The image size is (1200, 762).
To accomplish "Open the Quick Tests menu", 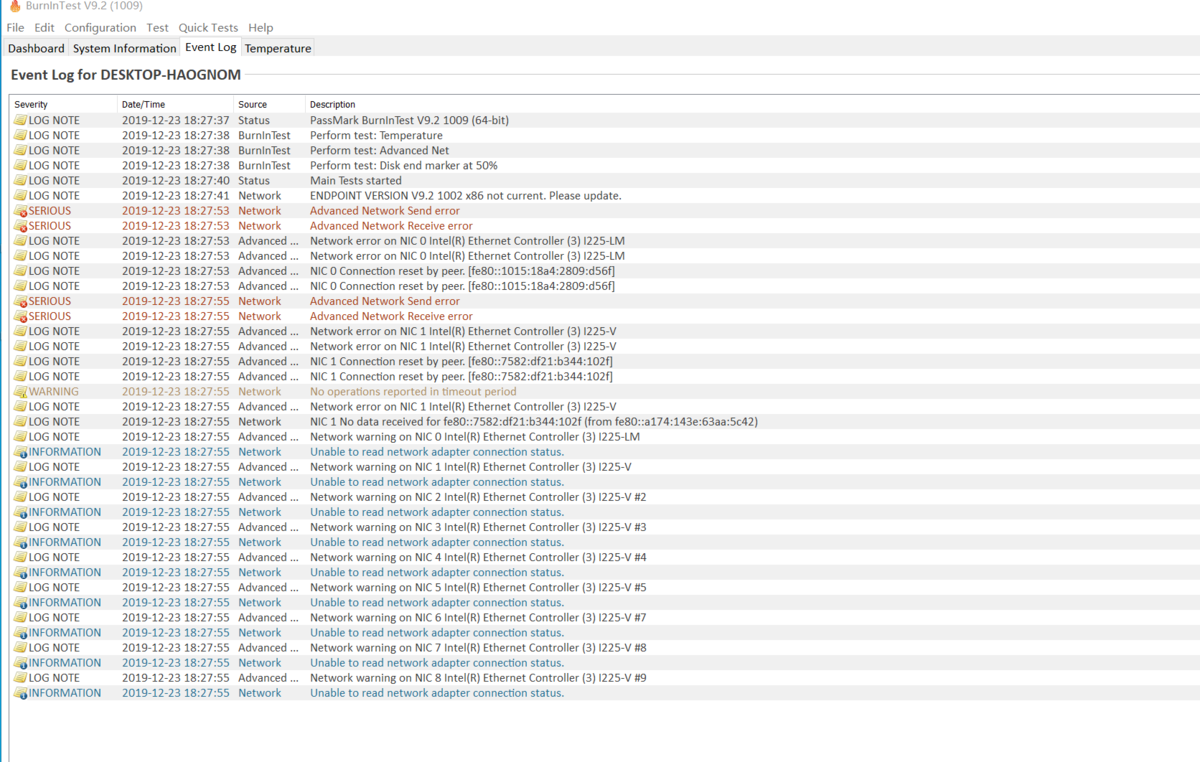I will 208,28.
